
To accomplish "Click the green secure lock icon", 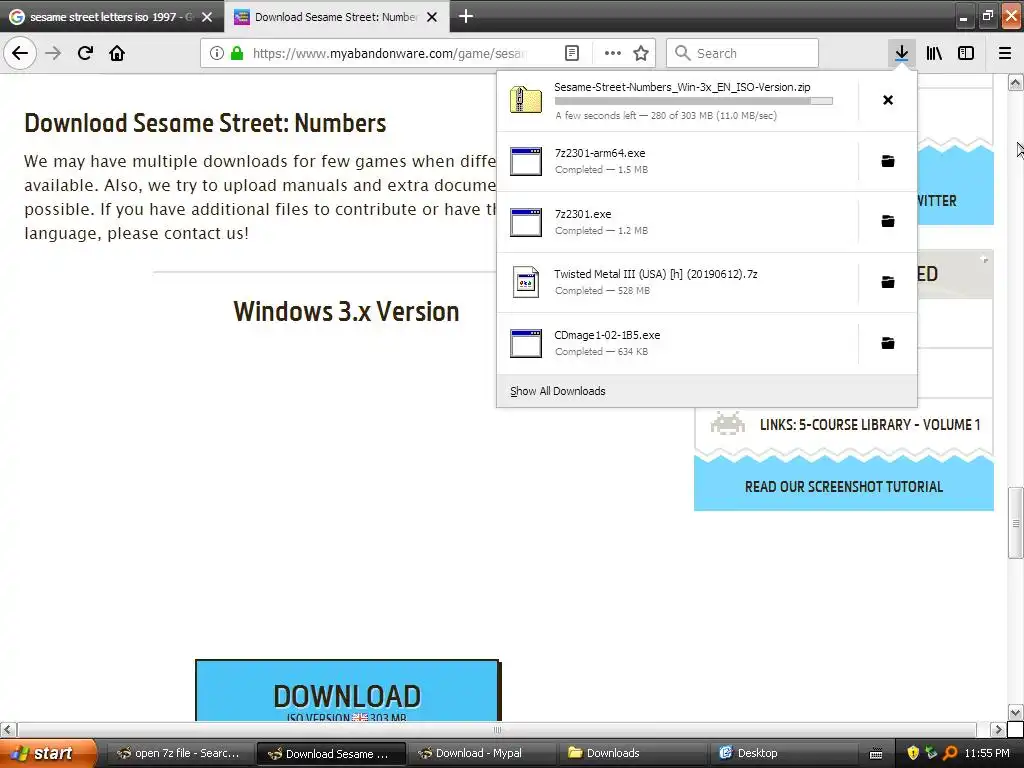I will 237,53.
